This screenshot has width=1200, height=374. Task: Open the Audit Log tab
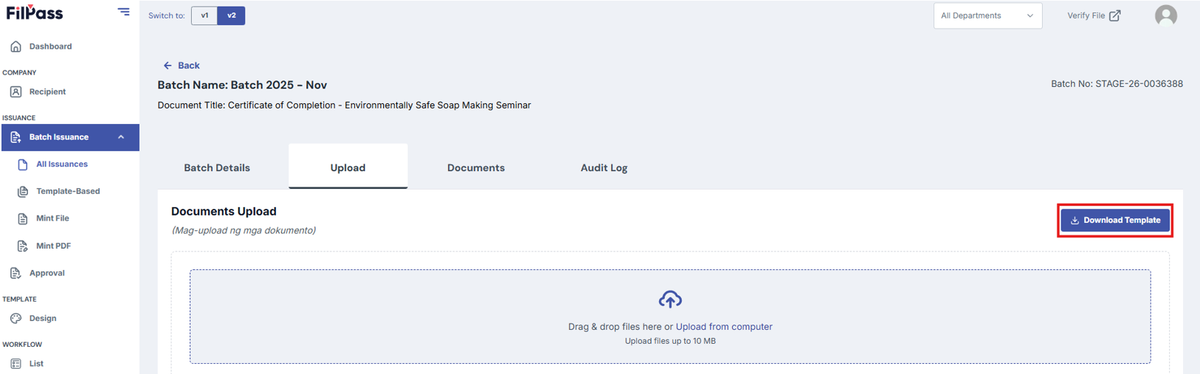(x=604, y=168)
